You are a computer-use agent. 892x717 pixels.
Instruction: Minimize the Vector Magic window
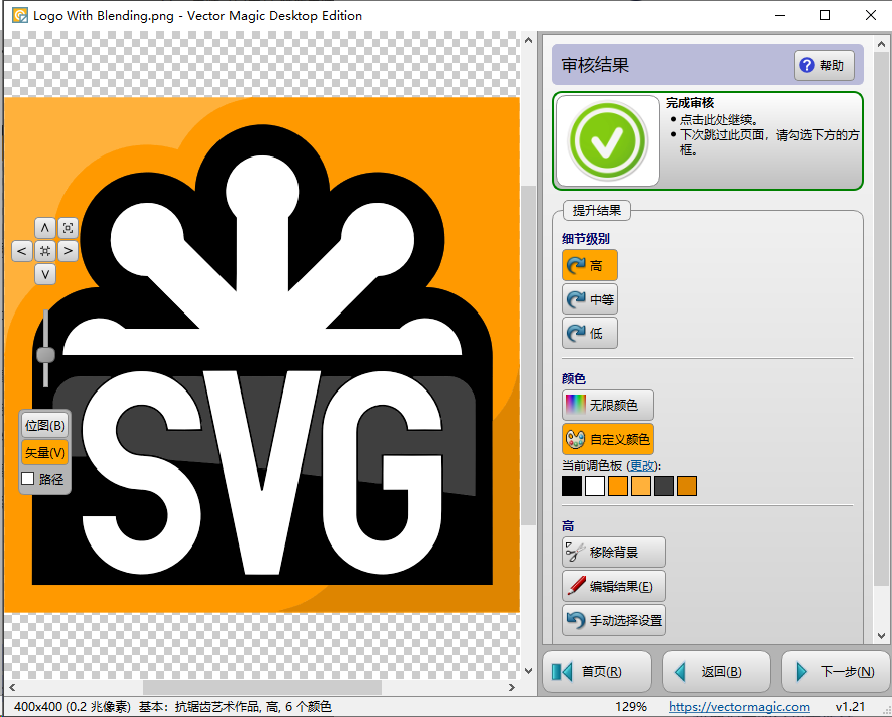(x=780, y=15)
